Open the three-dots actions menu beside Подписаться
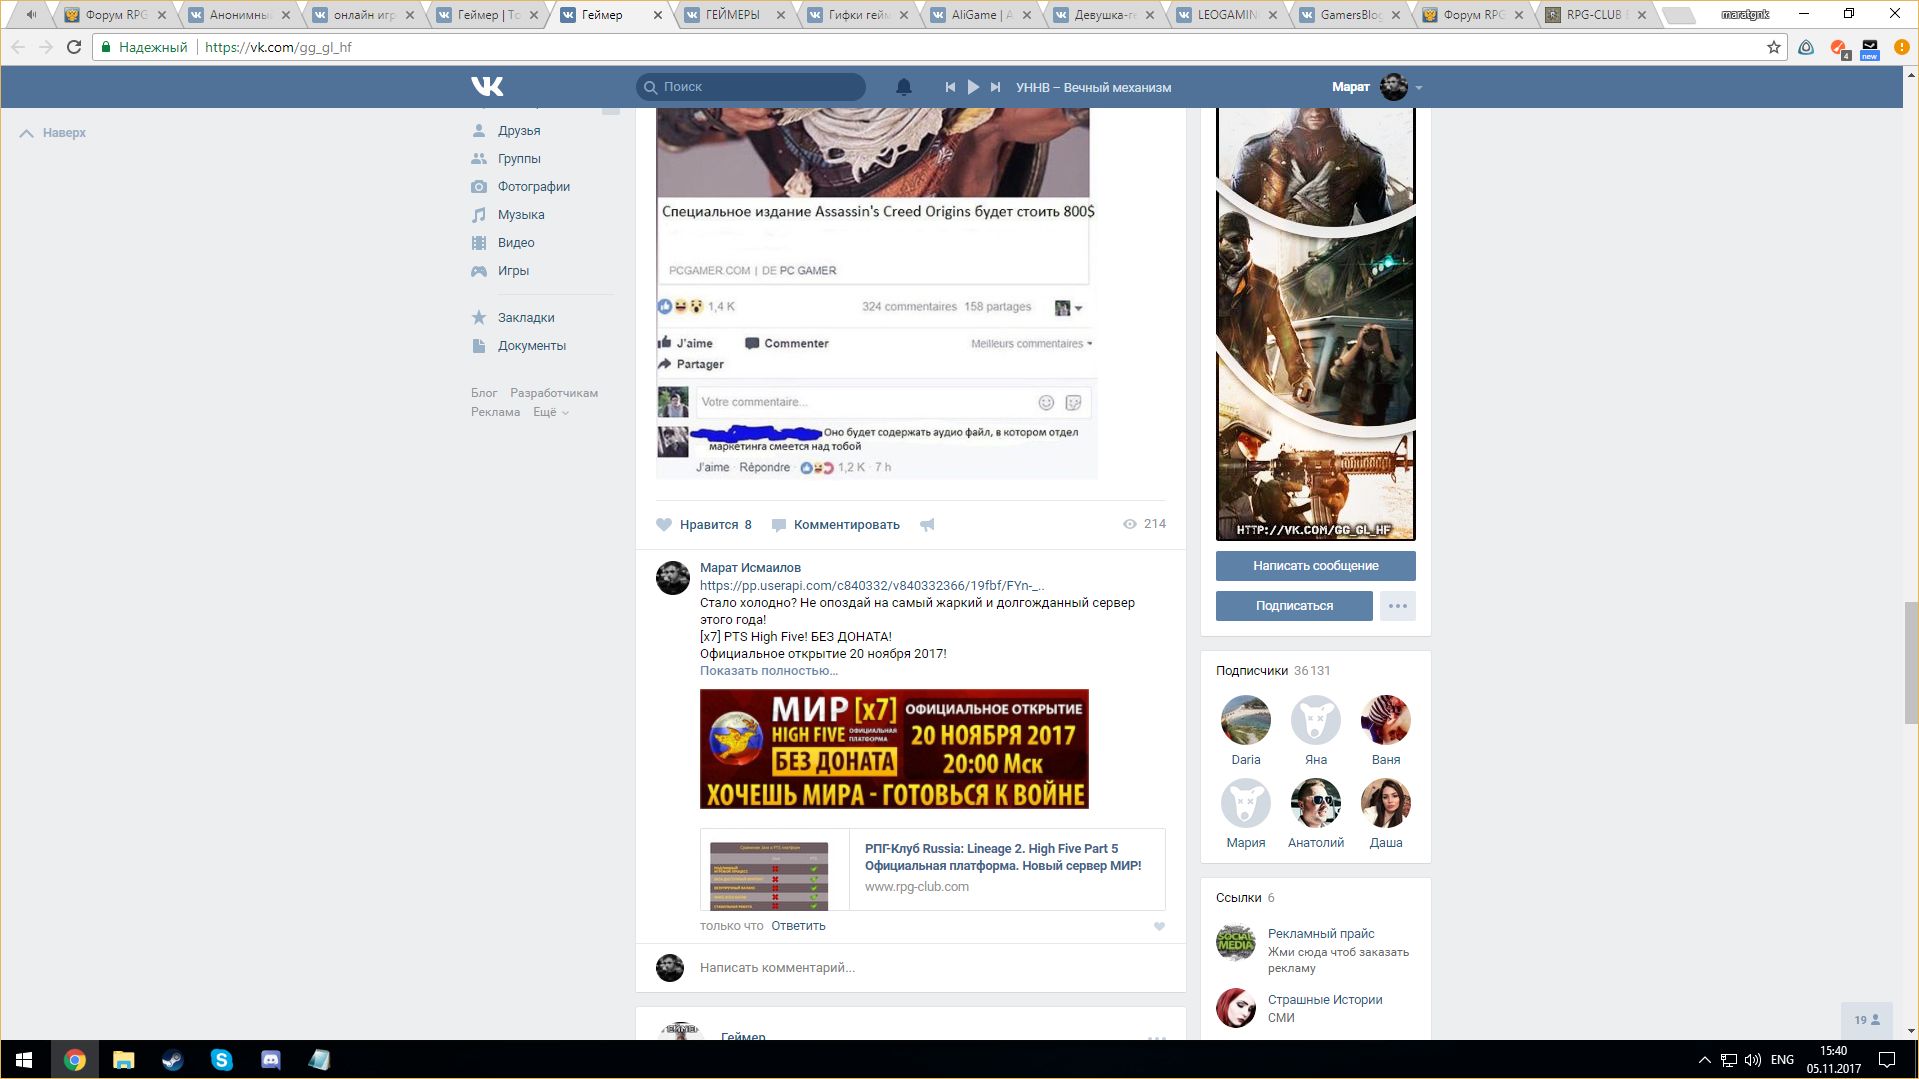 click(x=1398, y=606)
